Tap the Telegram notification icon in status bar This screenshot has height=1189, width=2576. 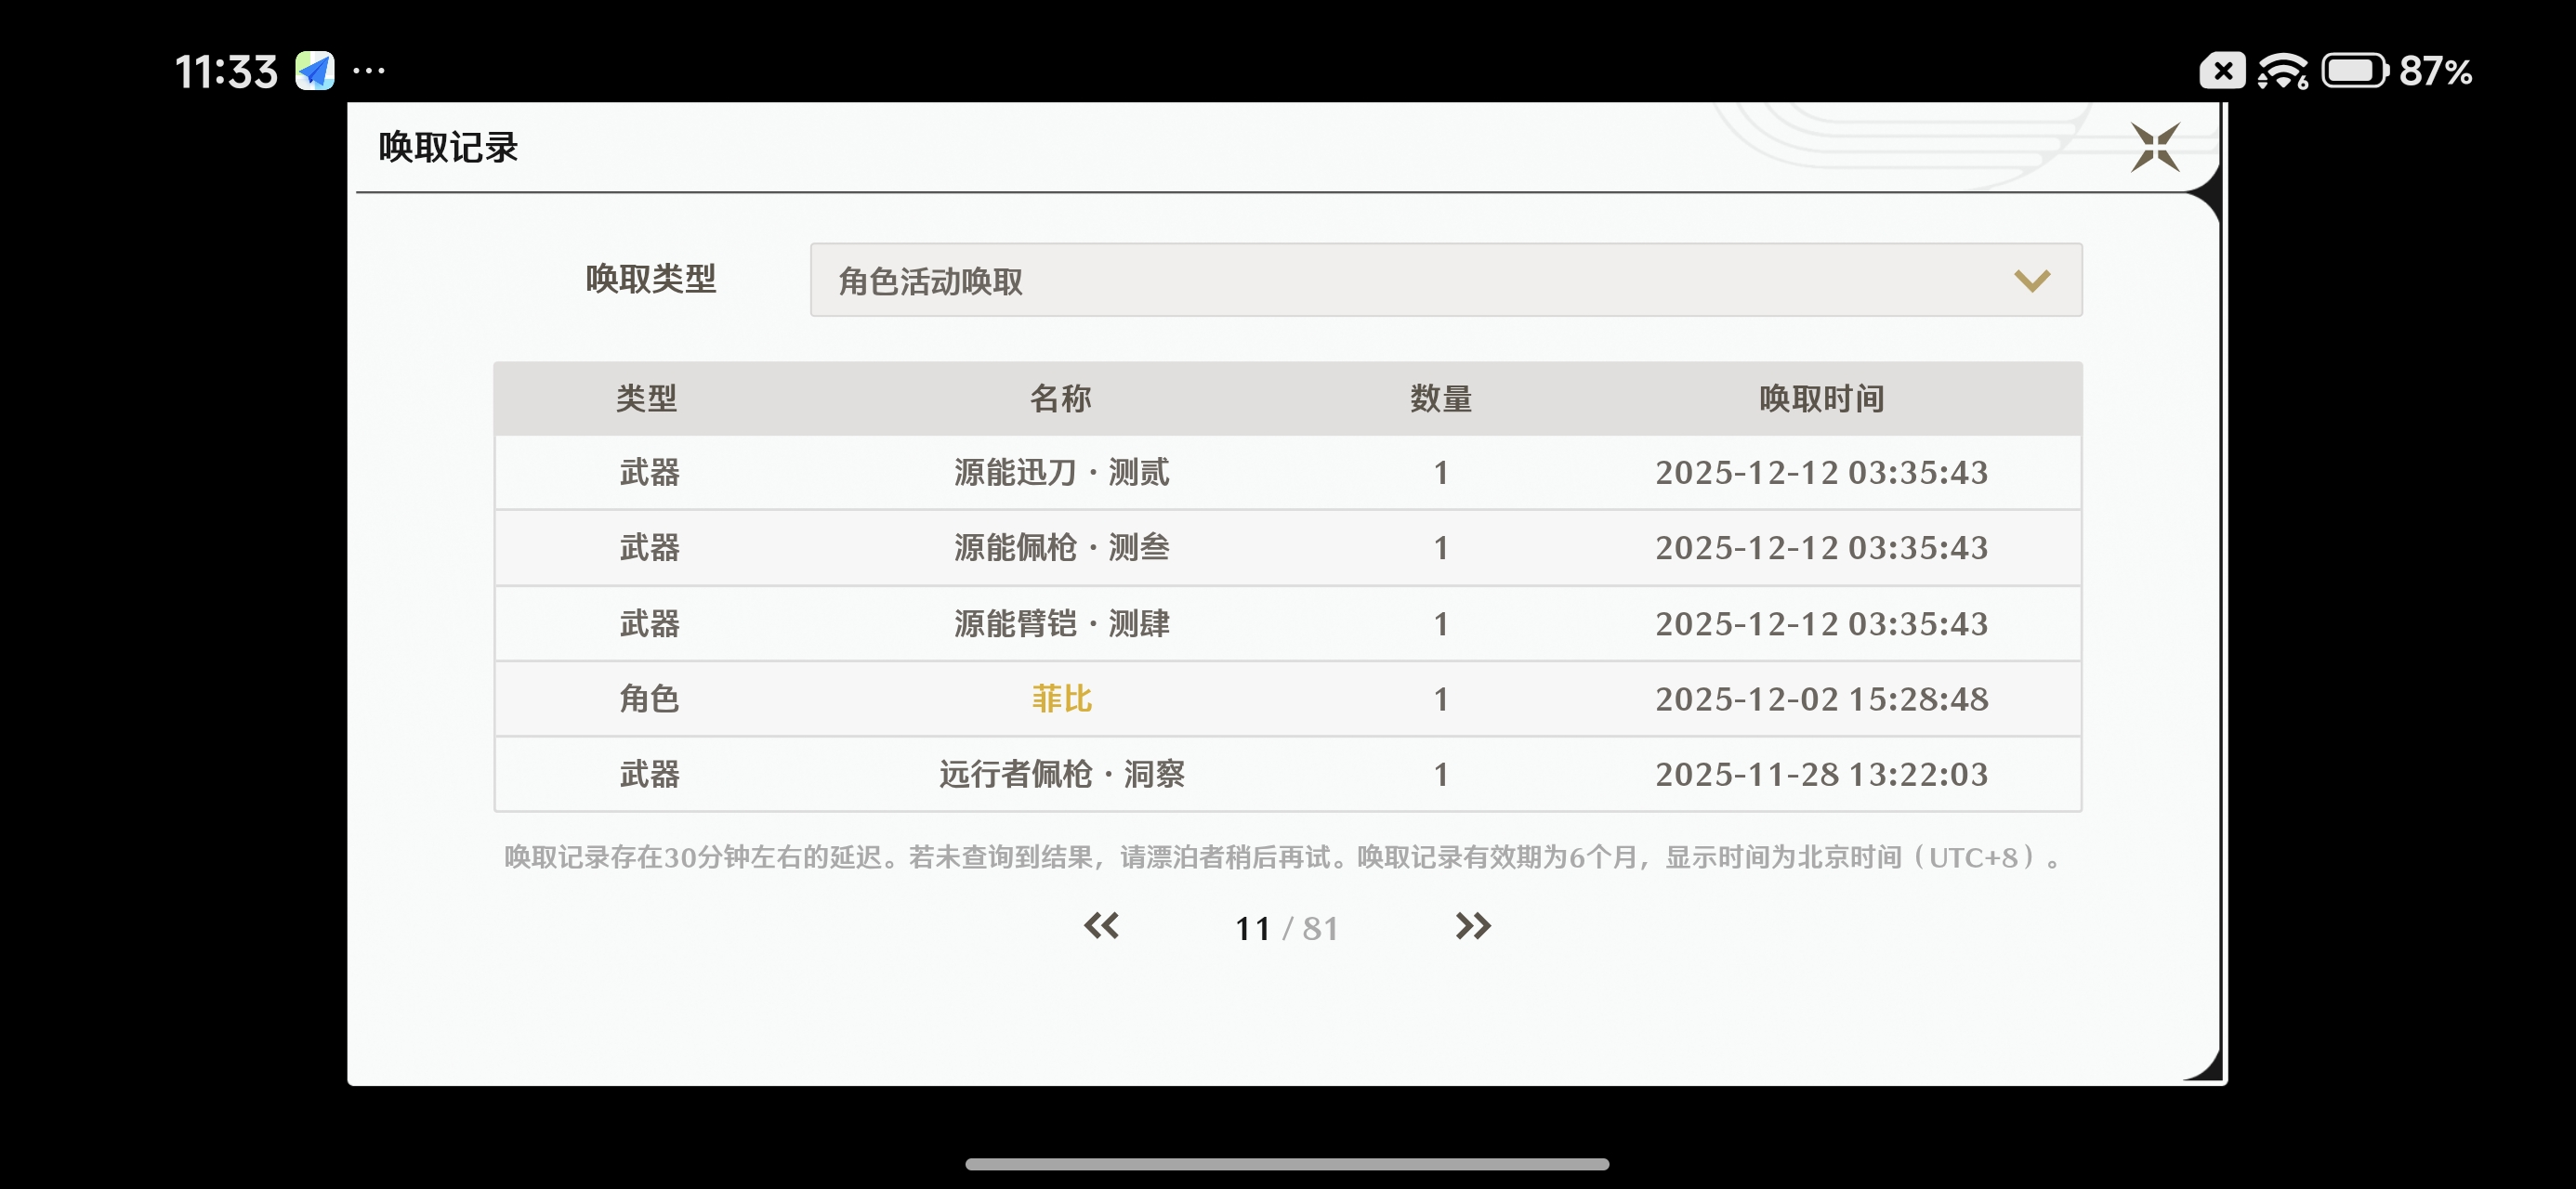[x=315, y=71]
